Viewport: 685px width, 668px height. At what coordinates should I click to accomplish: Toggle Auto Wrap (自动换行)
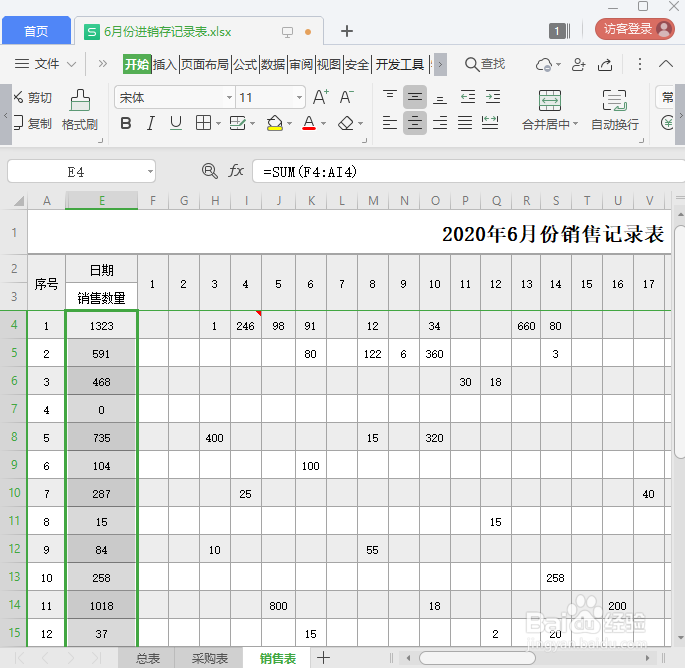pos(615,109)
